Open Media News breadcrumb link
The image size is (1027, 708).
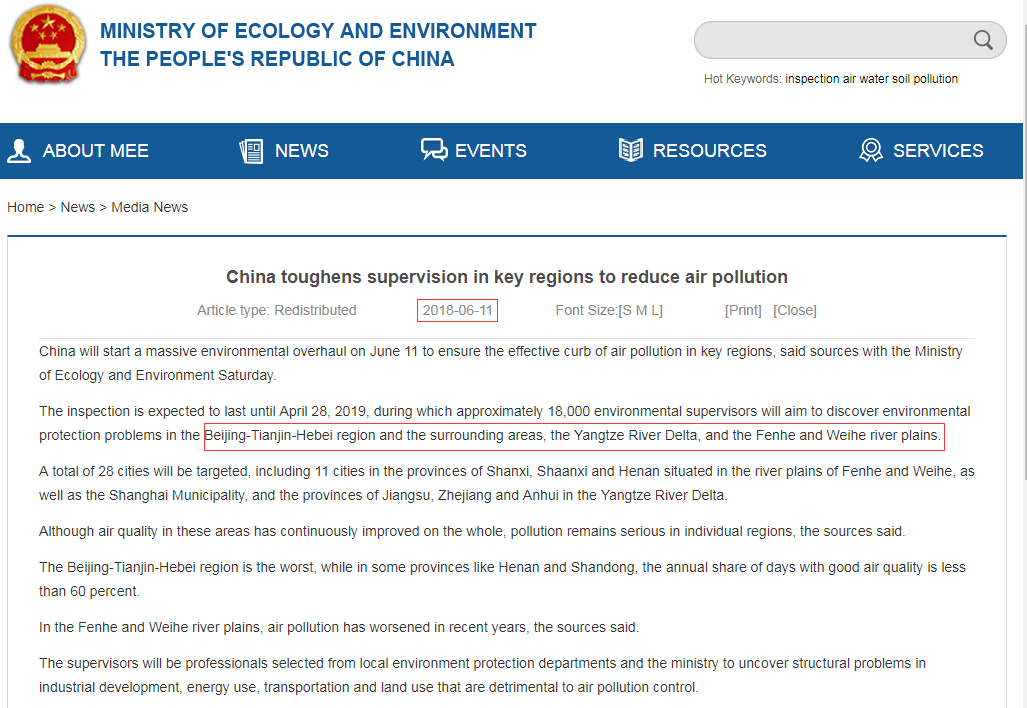tap(149, 207)
